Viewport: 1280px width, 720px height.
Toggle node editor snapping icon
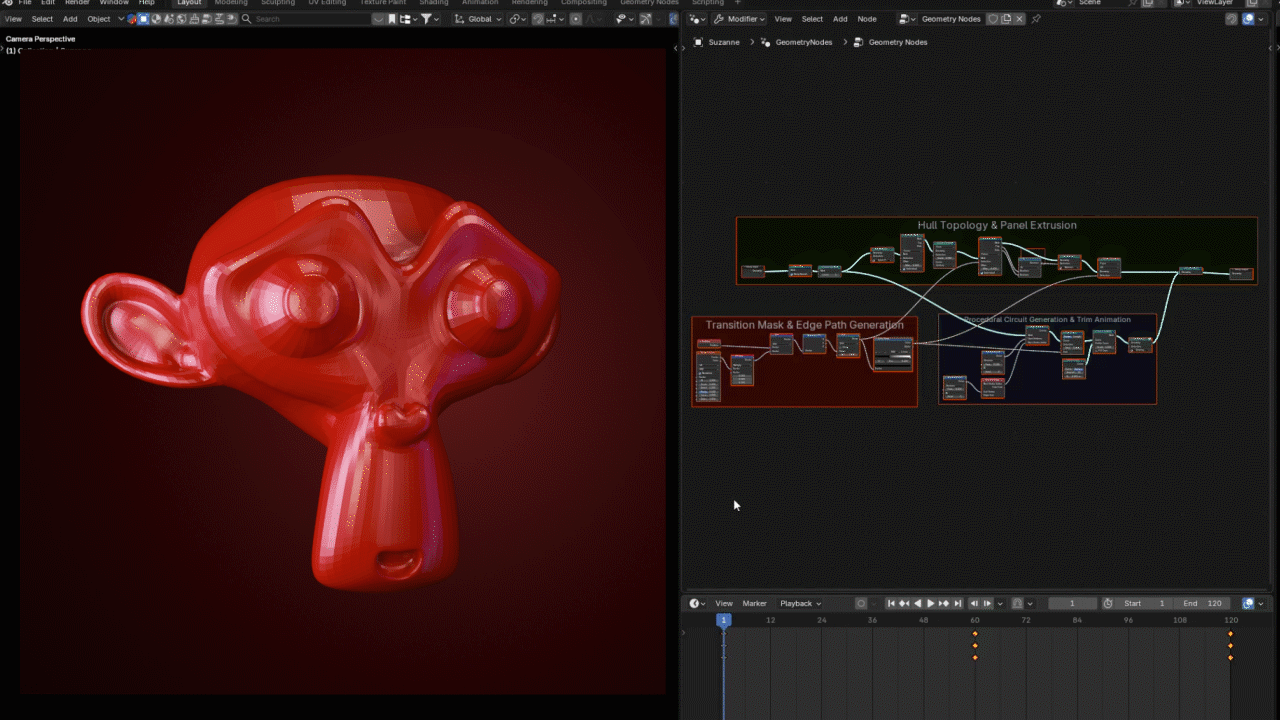(x=1231, y=19)
